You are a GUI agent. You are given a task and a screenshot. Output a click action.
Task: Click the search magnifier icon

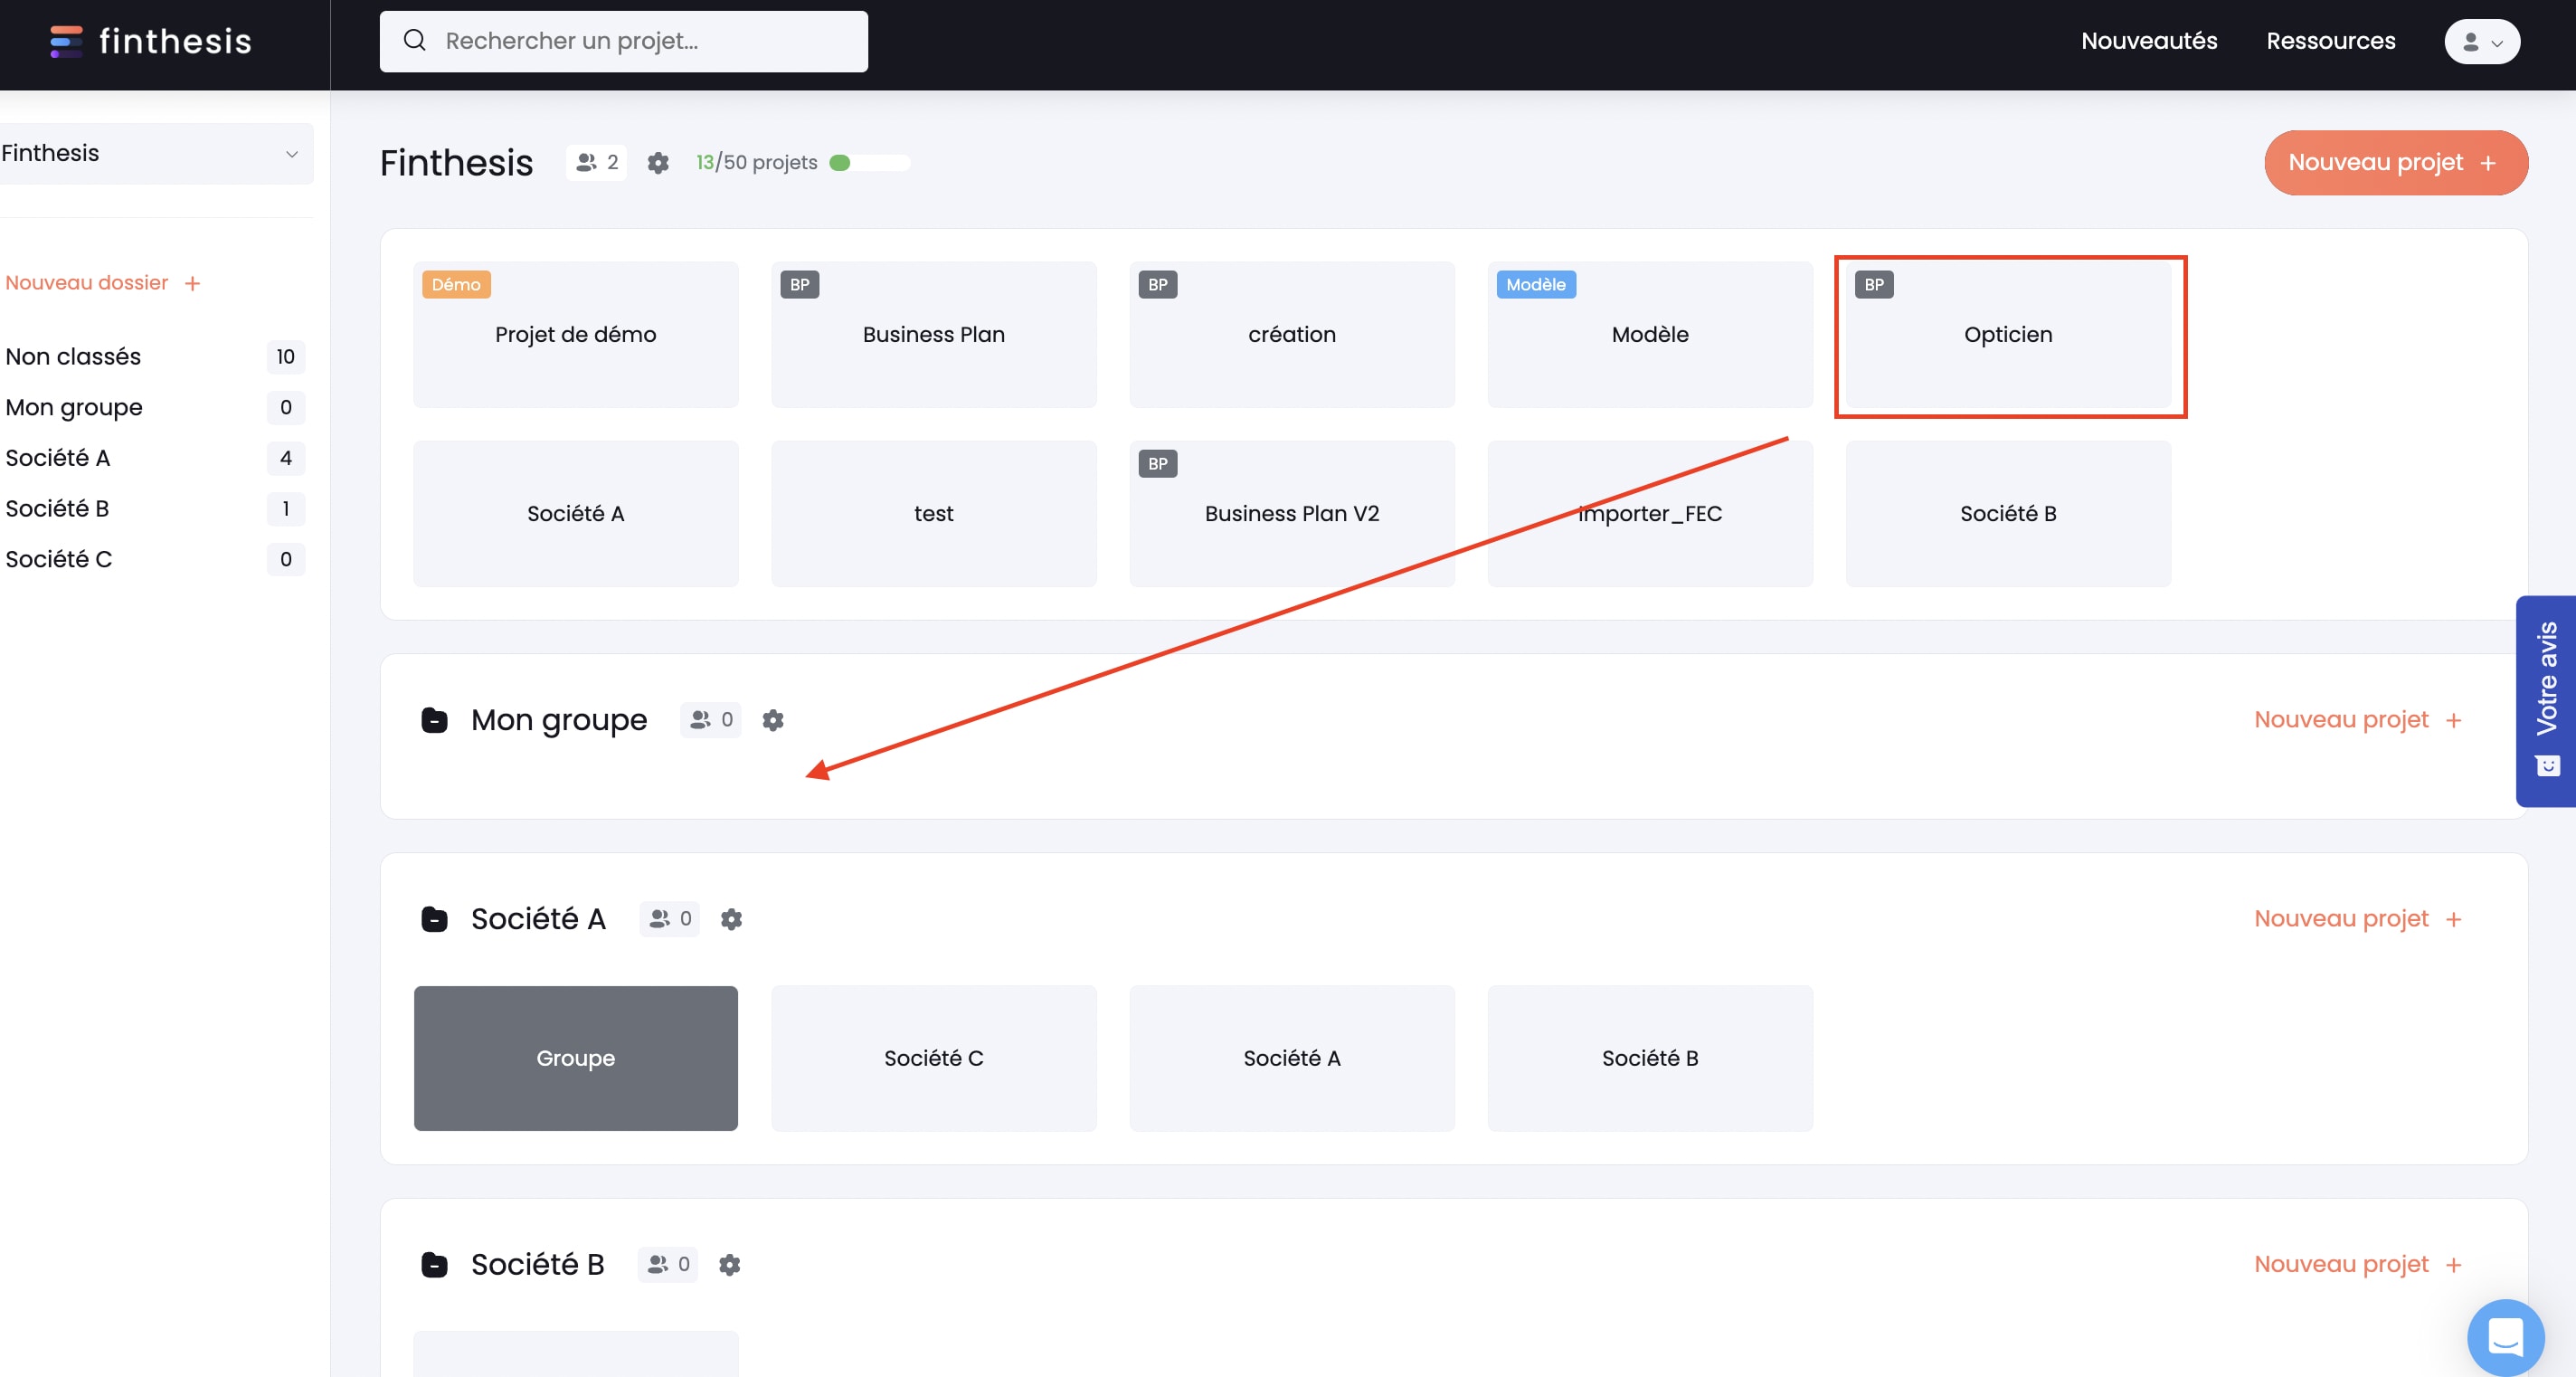tap(415, 40)
